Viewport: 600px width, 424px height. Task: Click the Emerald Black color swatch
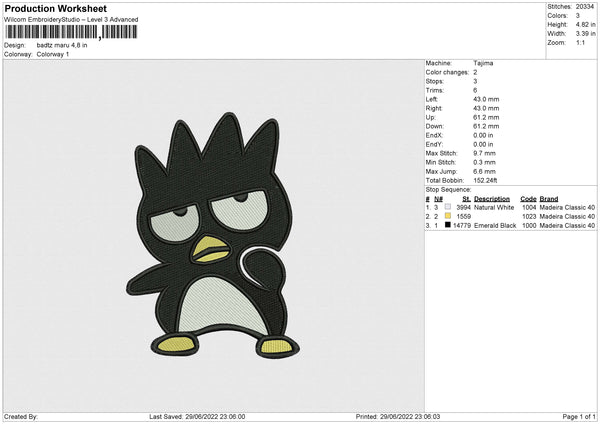pyautogui.click(x=448, y=225)
